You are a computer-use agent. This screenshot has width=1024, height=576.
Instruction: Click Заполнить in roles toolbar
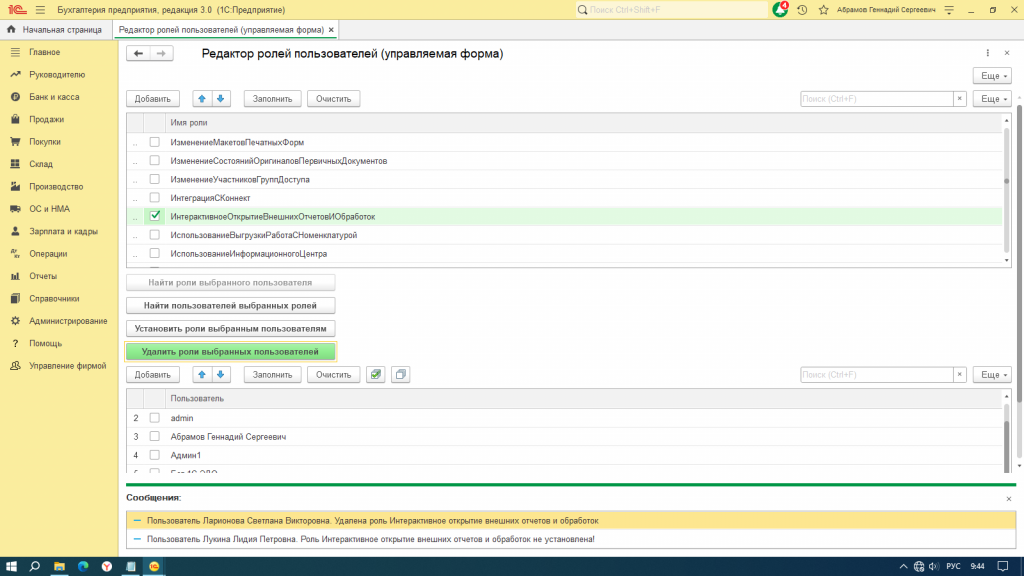[x=272, y=99]
